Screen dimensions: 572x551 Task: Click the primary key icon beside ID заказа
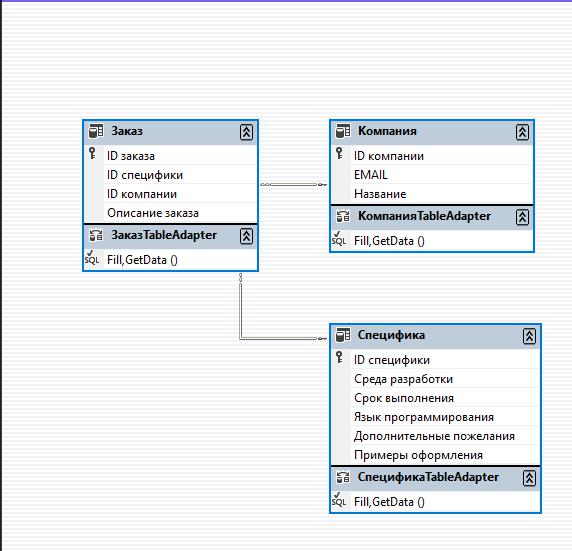coord(92,153)
